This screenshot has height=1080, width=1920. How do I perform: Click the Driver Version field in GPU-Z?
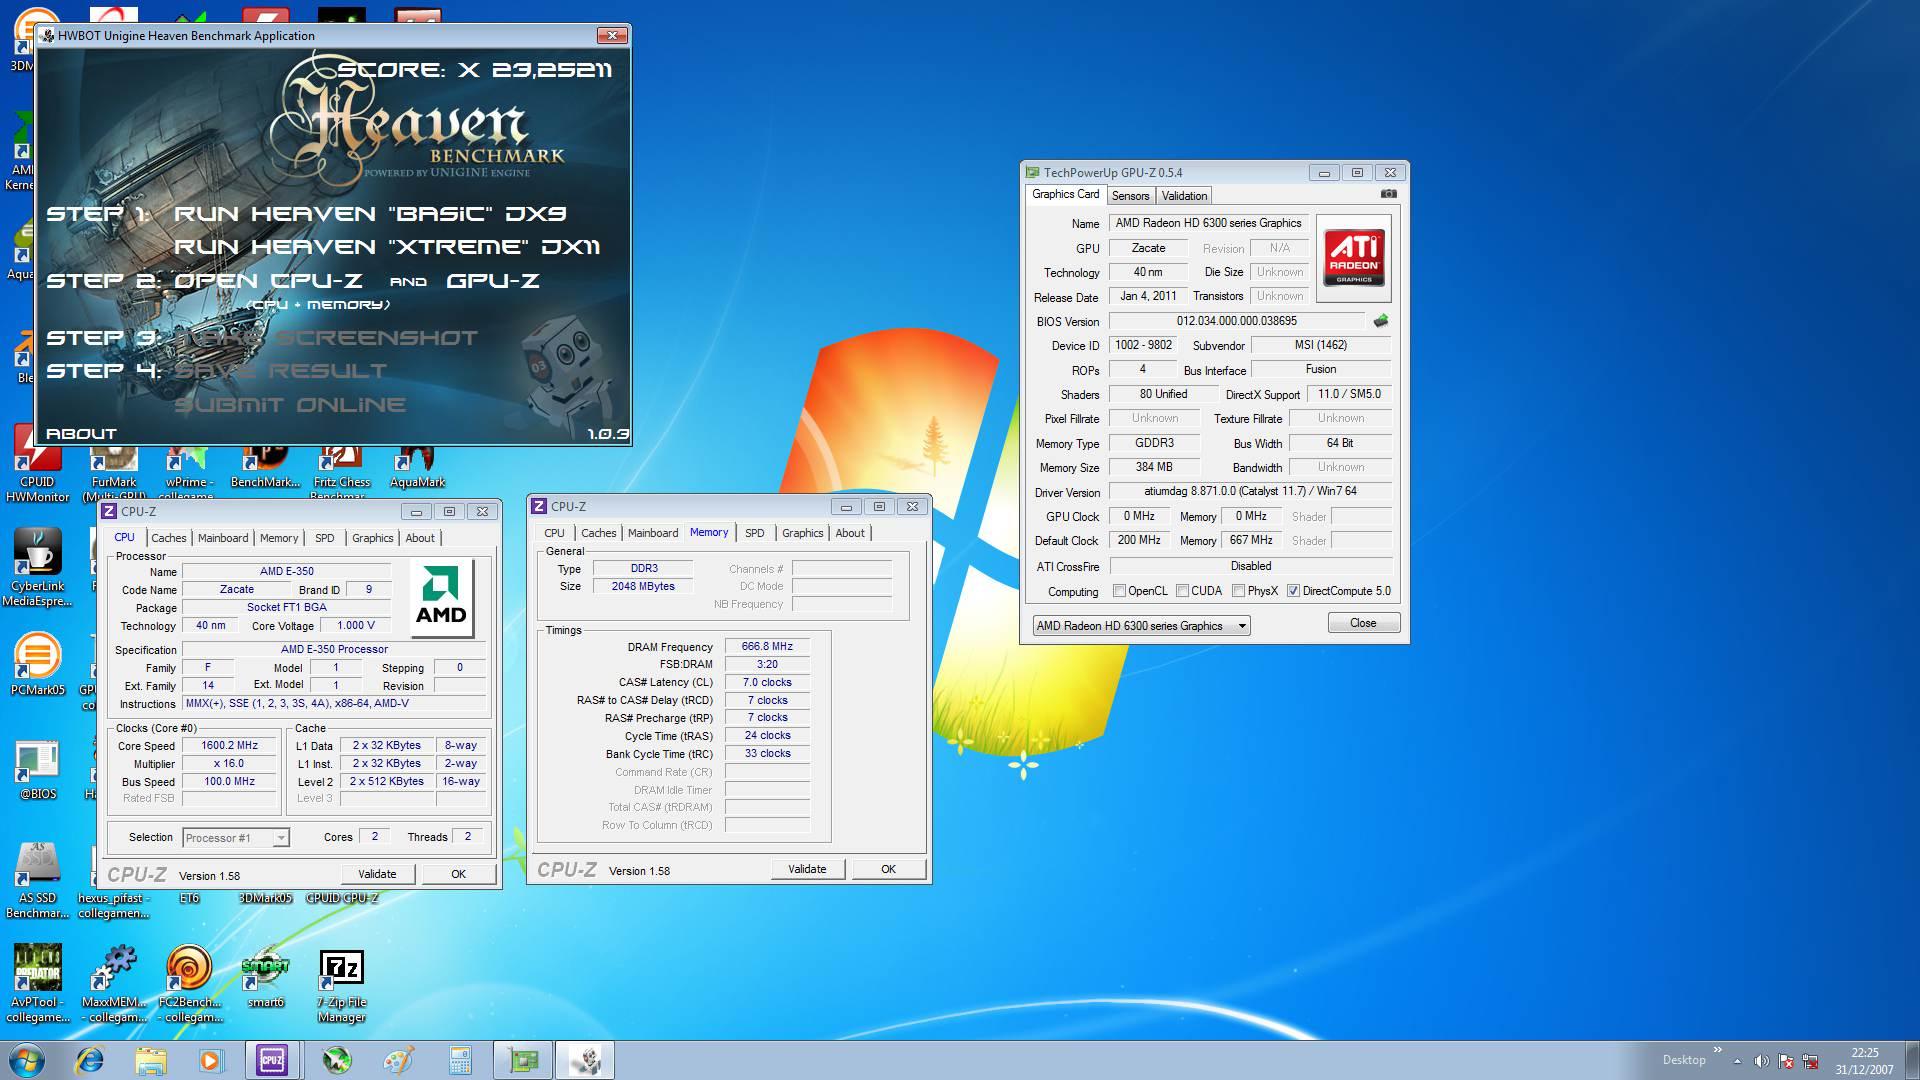1250,492
